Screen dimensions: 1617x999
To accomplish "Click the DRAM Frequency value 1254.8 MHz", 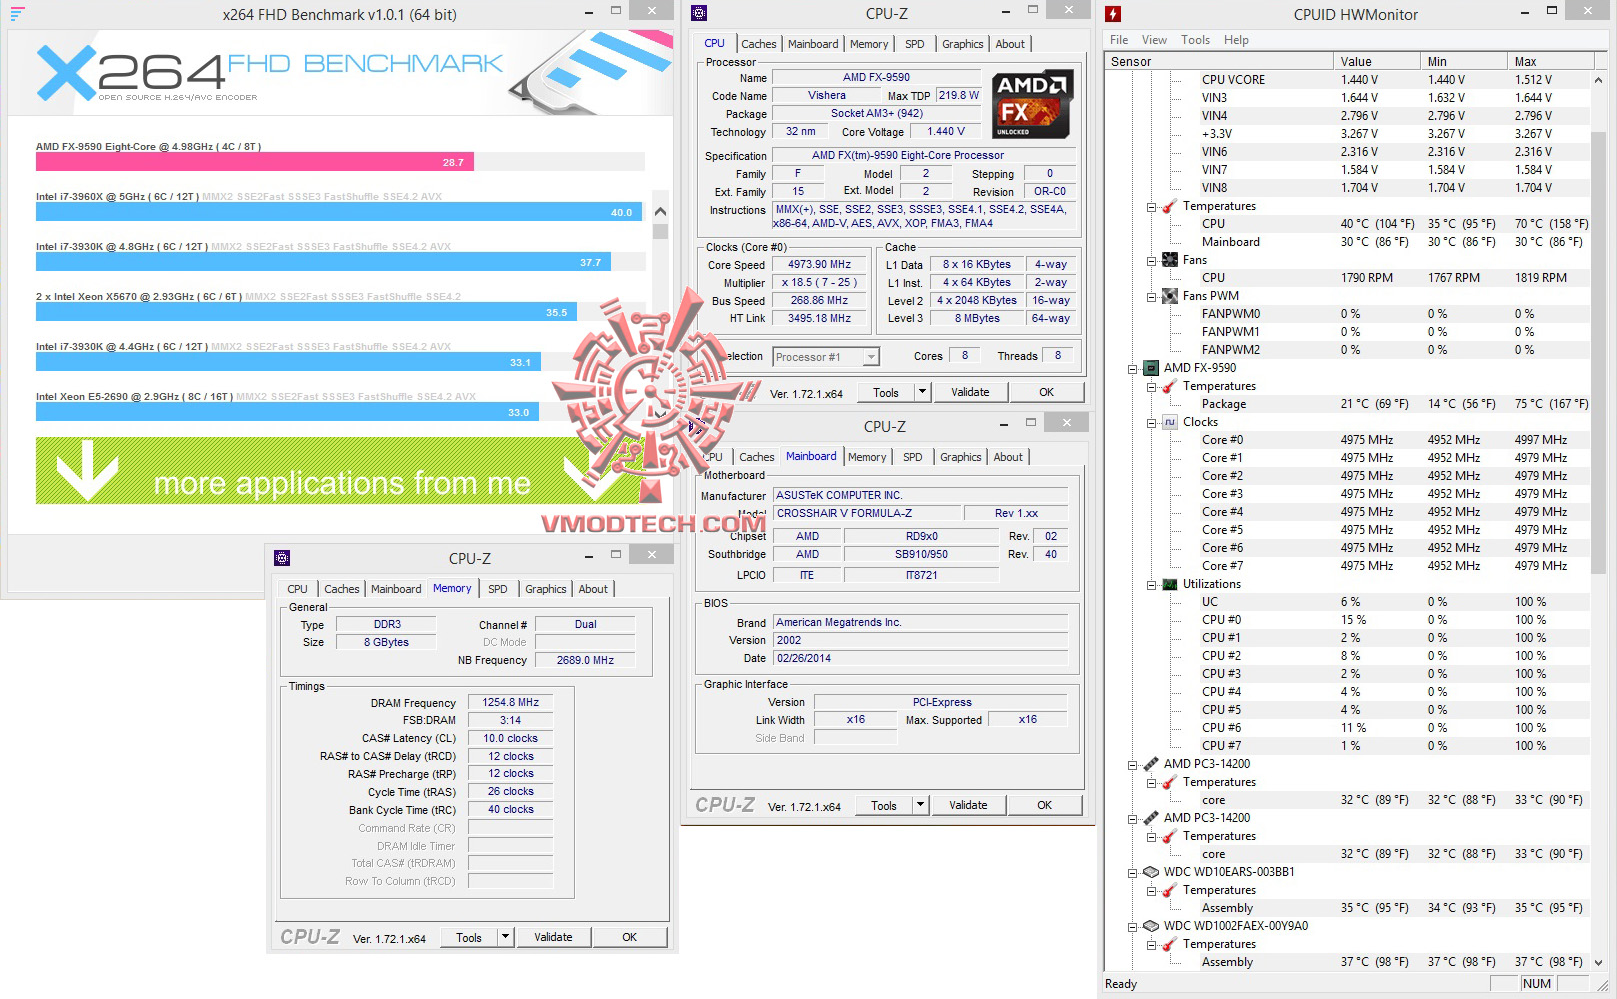I will tap(511, 702).
